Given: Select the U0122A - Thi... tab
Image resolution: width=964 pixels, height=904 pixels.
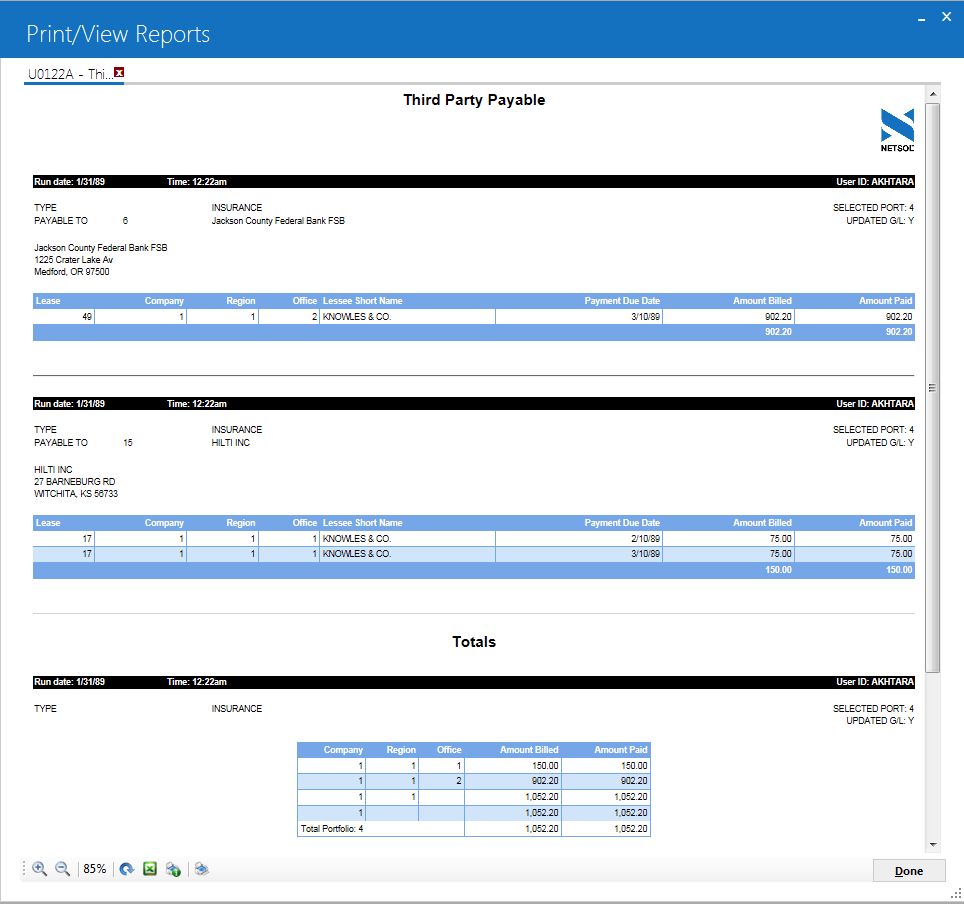Looking at the screenshot, I should click(70, 74).
